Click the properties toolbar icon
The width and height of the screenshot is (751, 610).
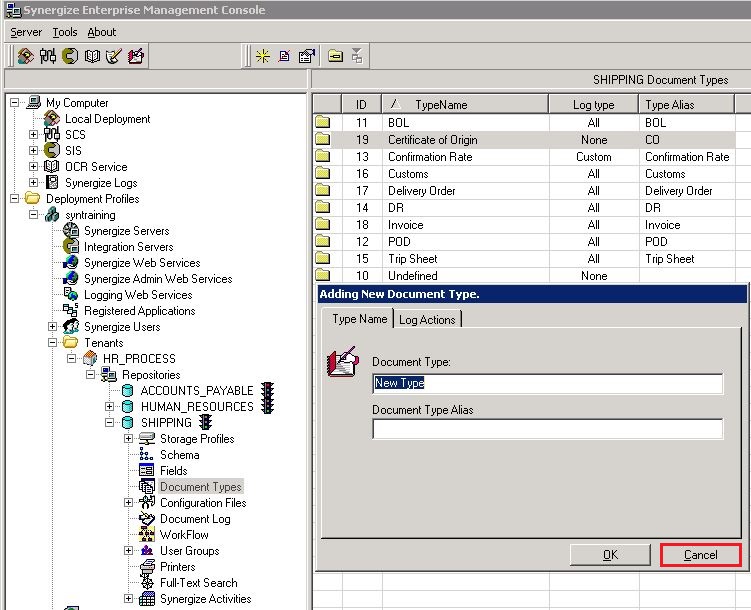coord(307,56)
